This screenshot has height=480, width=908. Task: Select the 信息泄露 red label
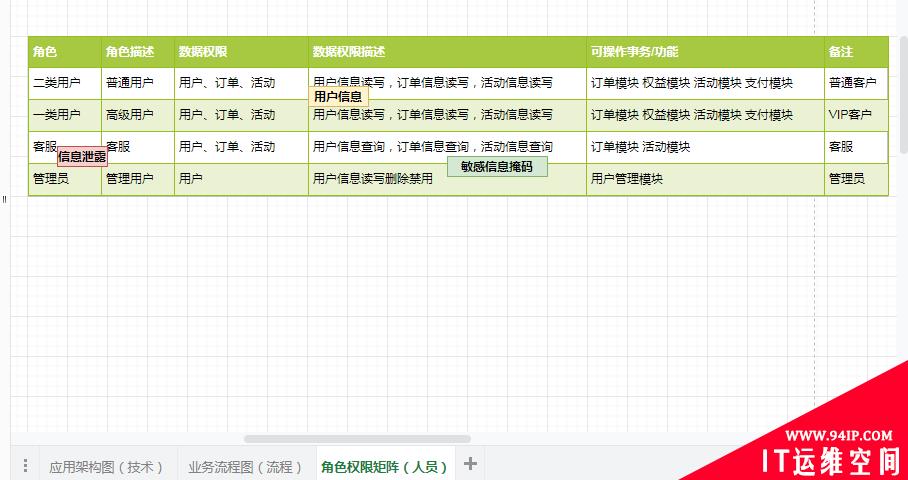pyautogui.click(x=82, y=156)
